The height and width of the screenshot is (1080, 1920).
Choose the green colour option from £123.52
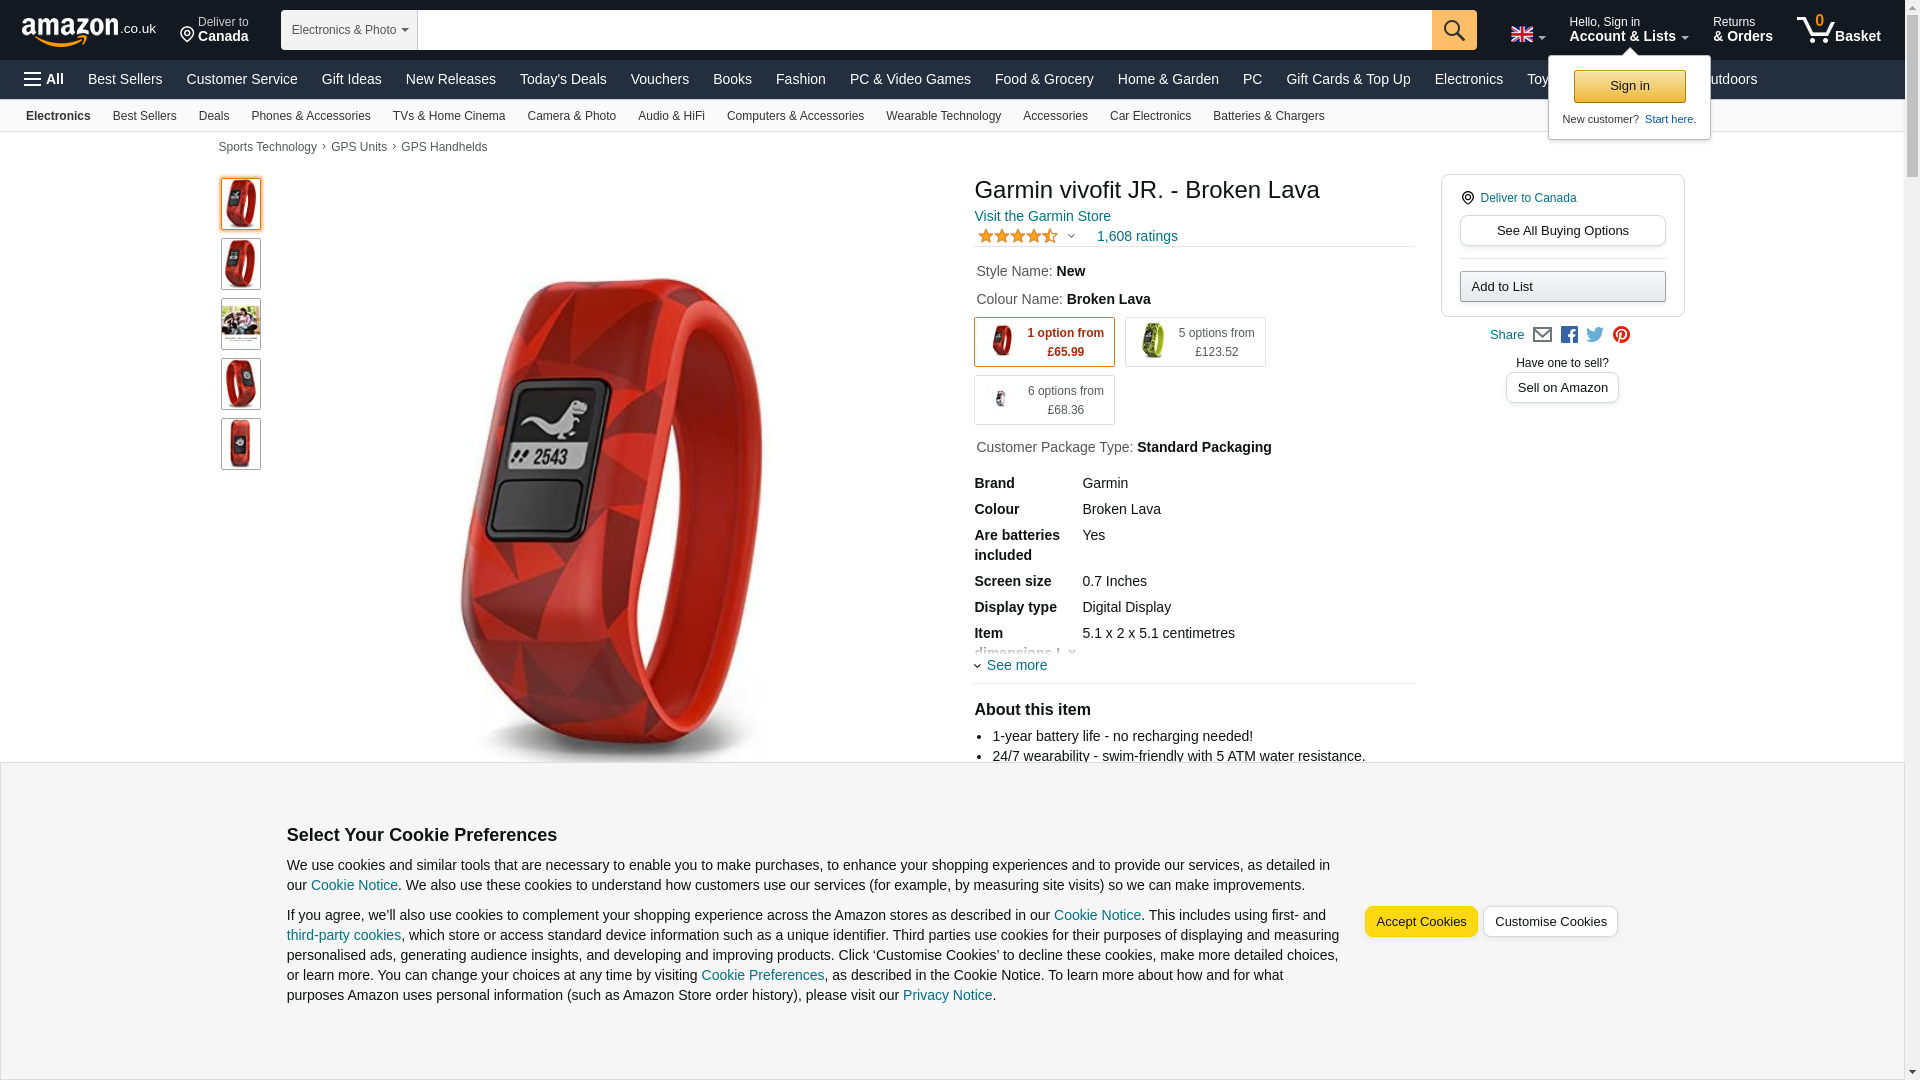(1195, 342)
